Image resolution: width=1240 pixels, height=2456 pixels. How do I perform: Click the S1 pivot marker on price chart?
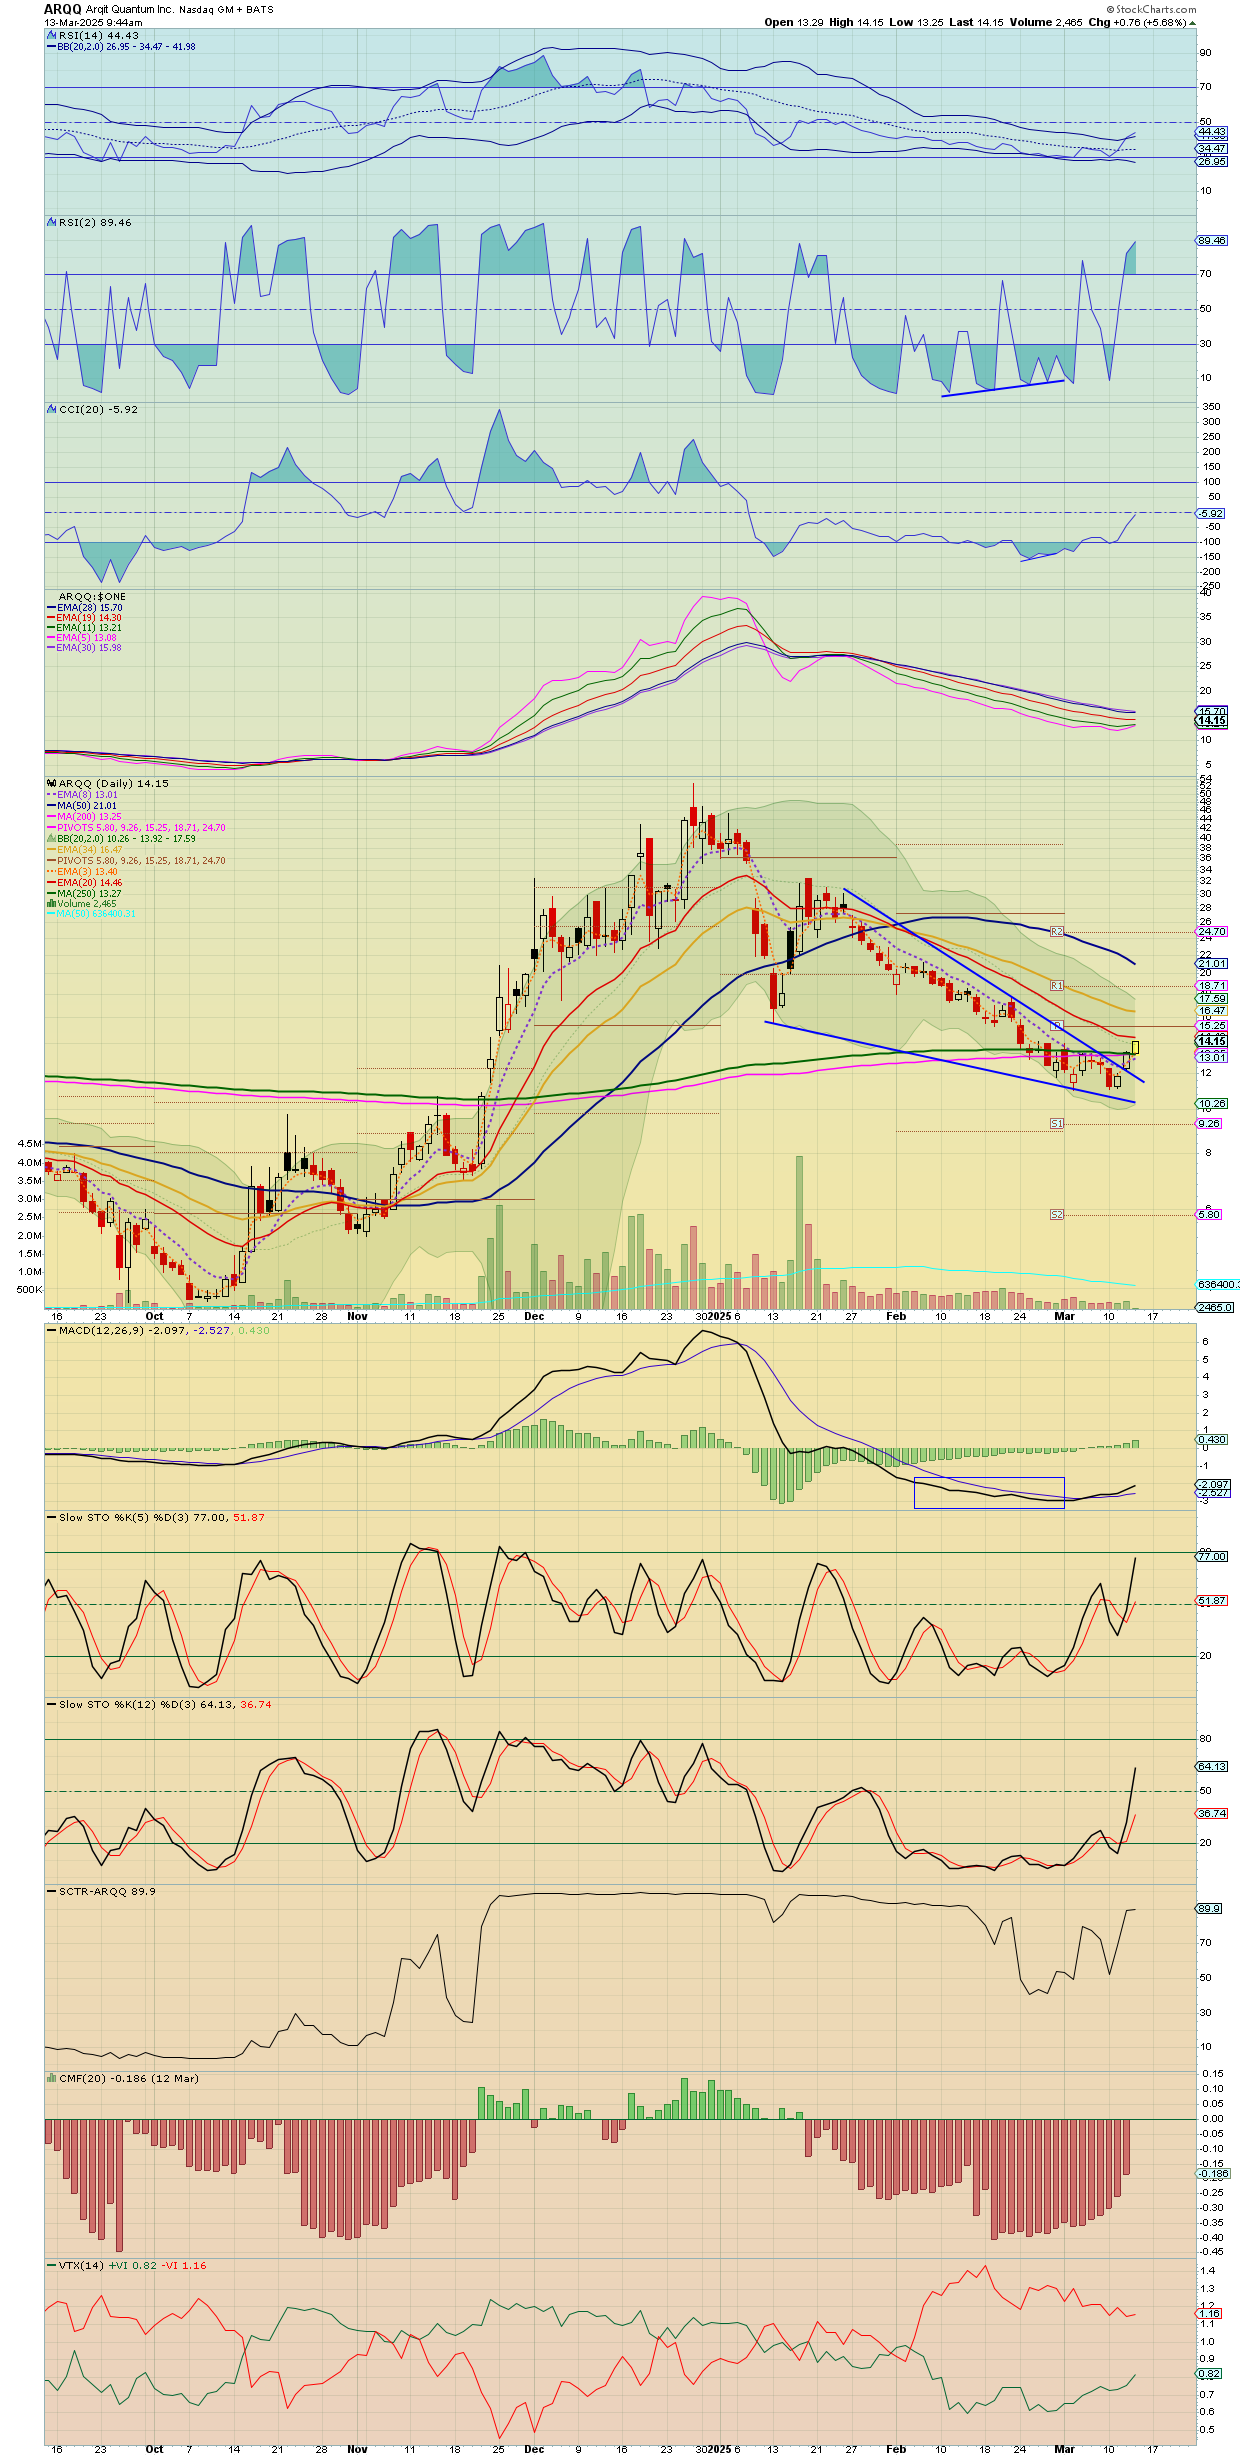click(1057, 1124)
